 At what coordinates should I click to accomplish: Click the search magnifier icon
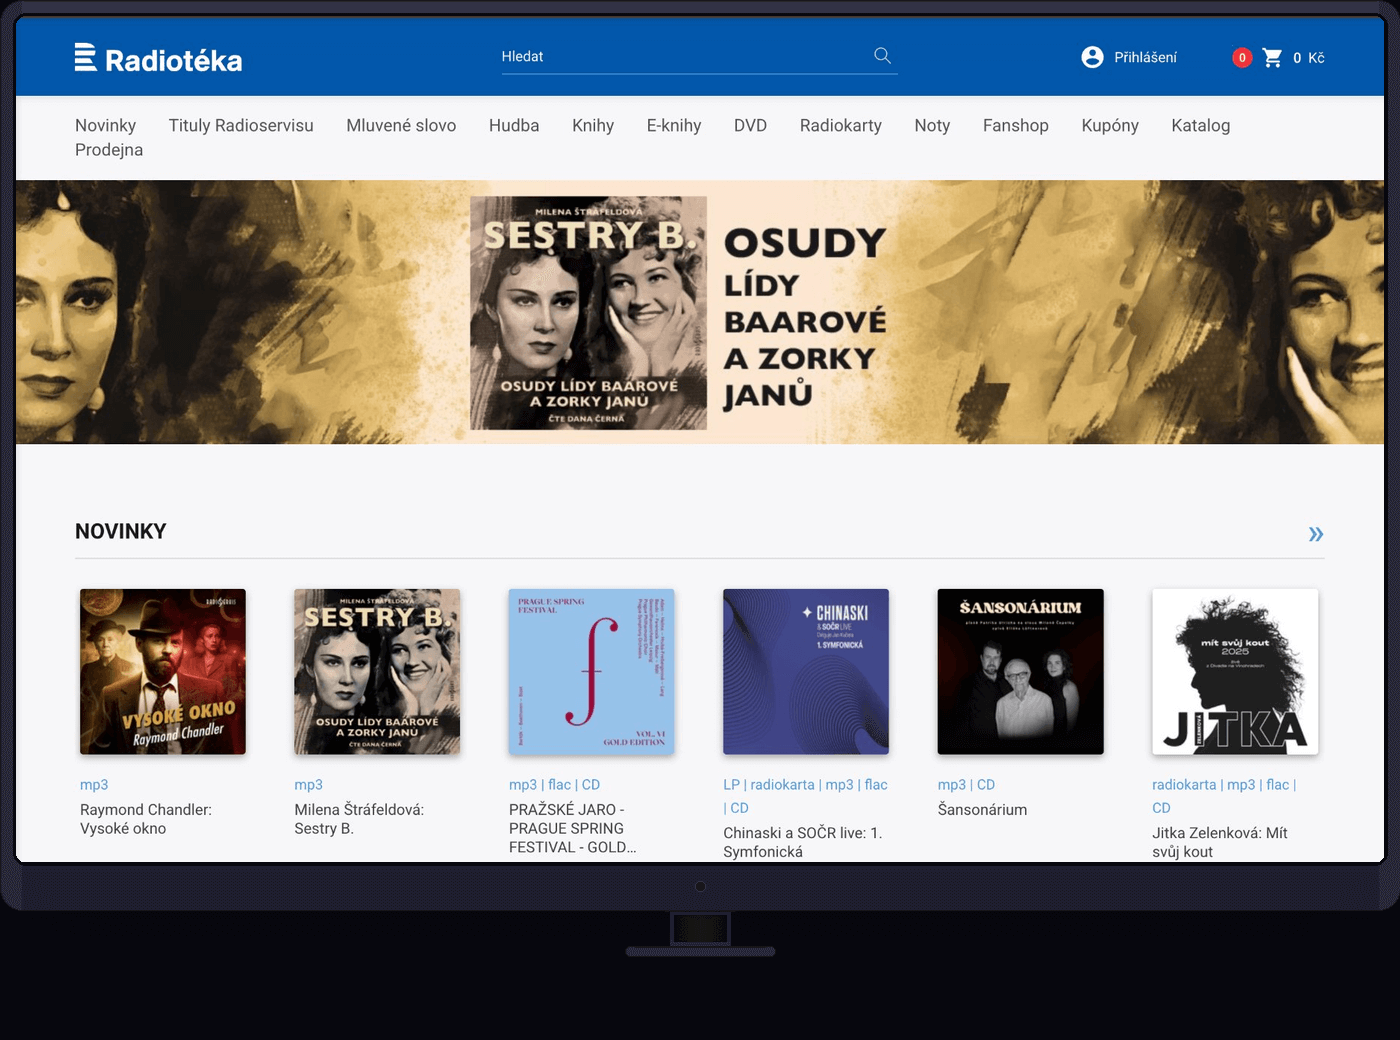click(882, 56)
